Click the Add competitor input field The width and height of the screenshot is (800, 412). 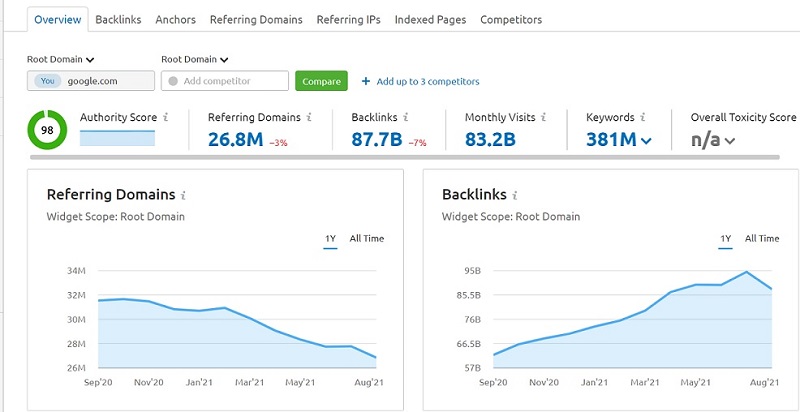click(225, 81)
